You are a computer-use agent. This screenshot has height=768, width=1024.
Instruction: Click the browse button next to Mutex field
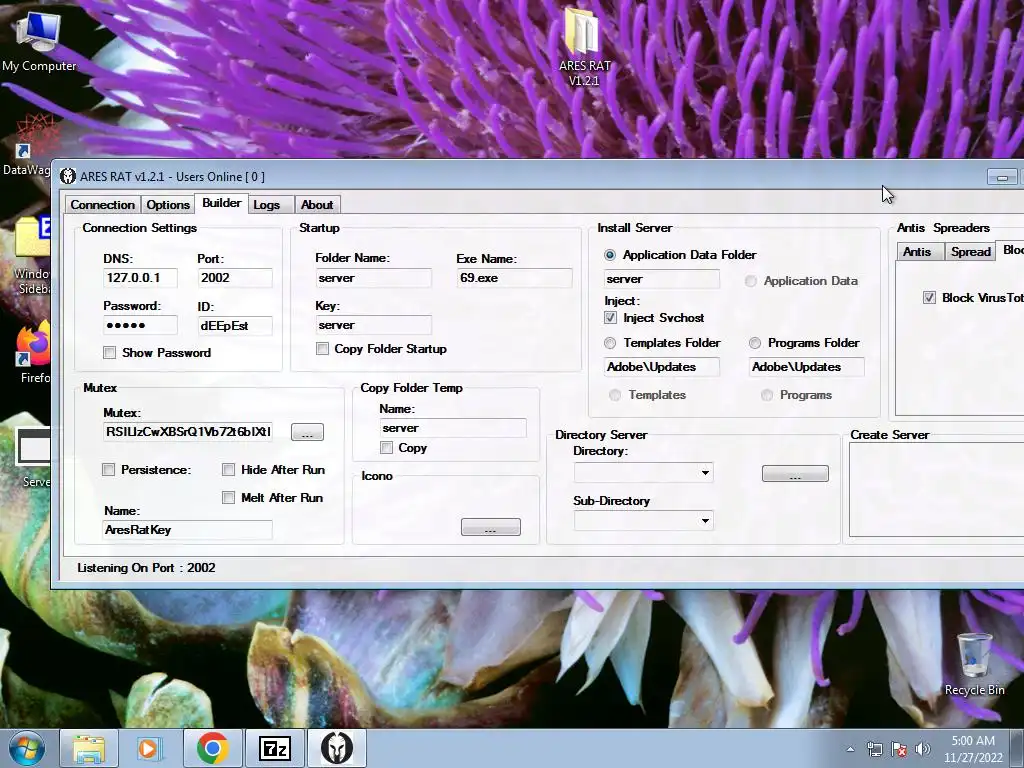coord(307,432)
